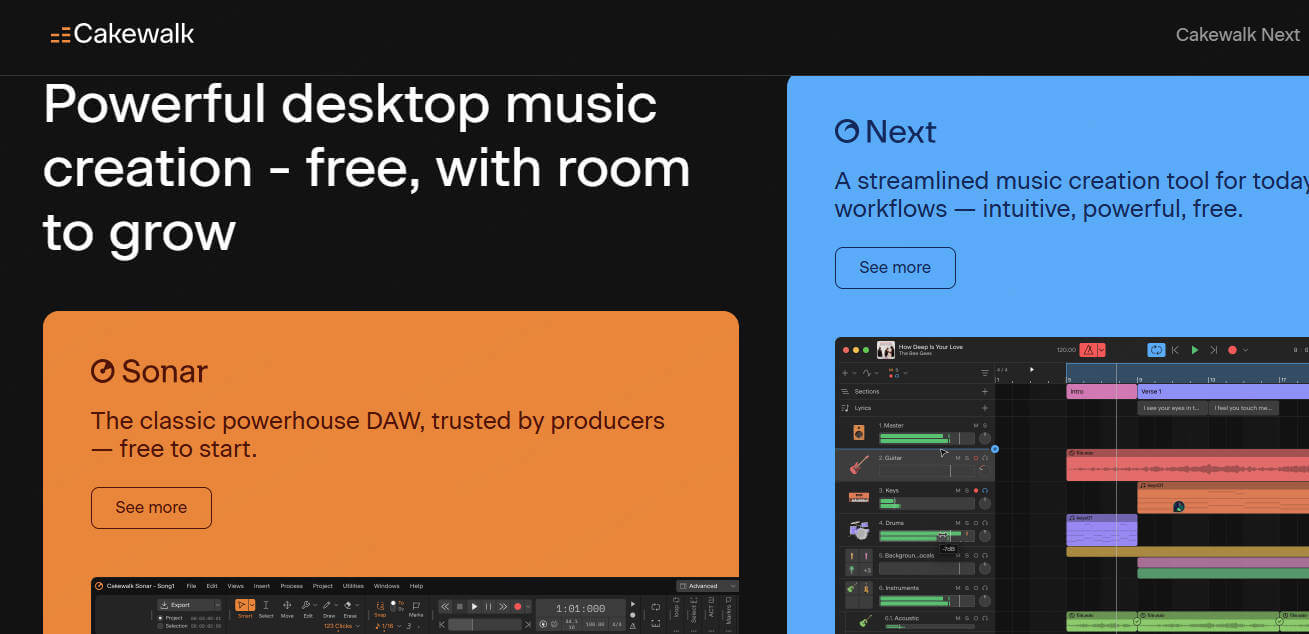The width and height of the screenshot is (1309, 634).
Task: Mute the Master track
Action: [x=976, y=425]
